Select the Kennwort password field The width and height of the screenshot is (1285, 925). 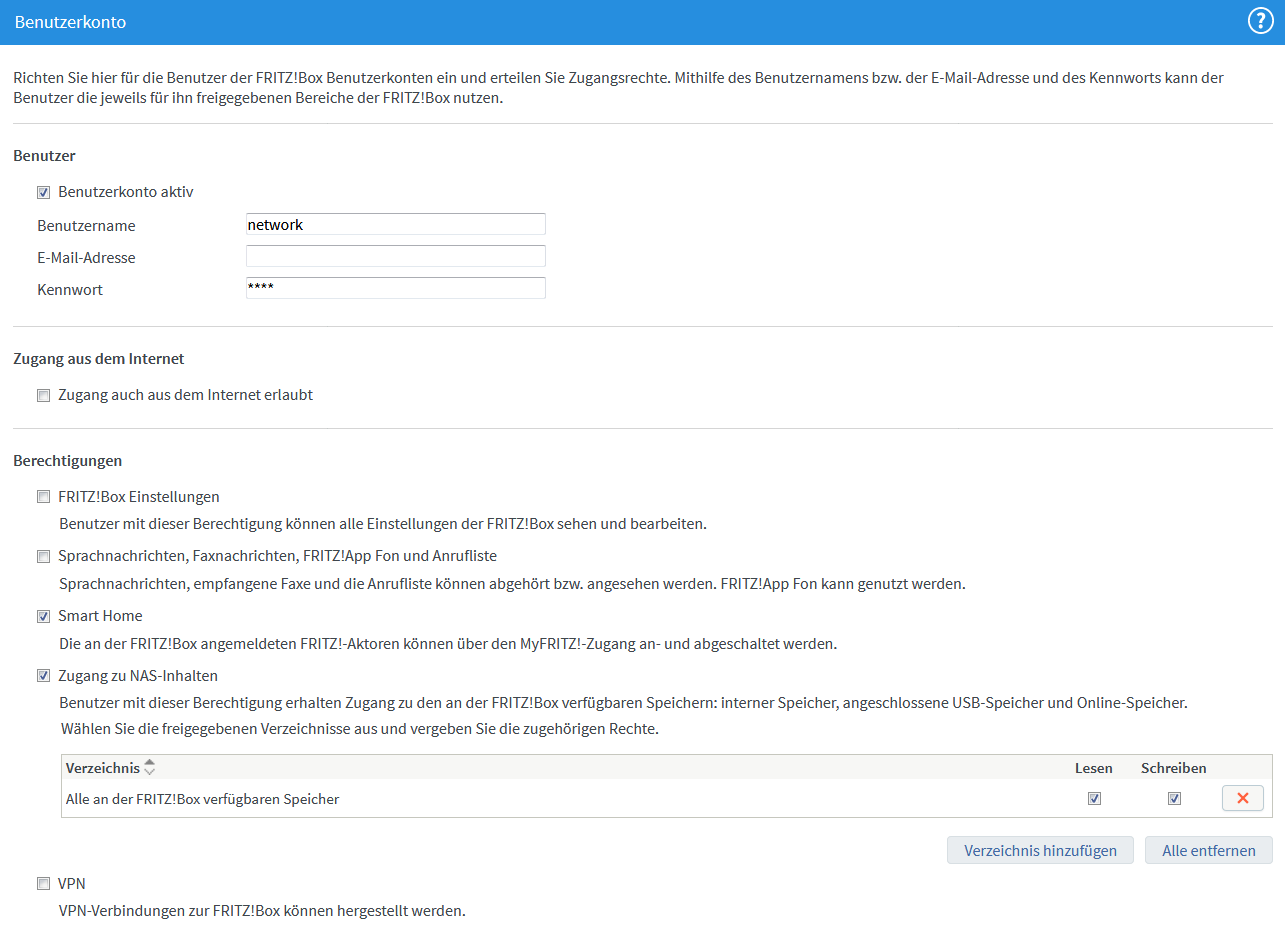point(396,289)
